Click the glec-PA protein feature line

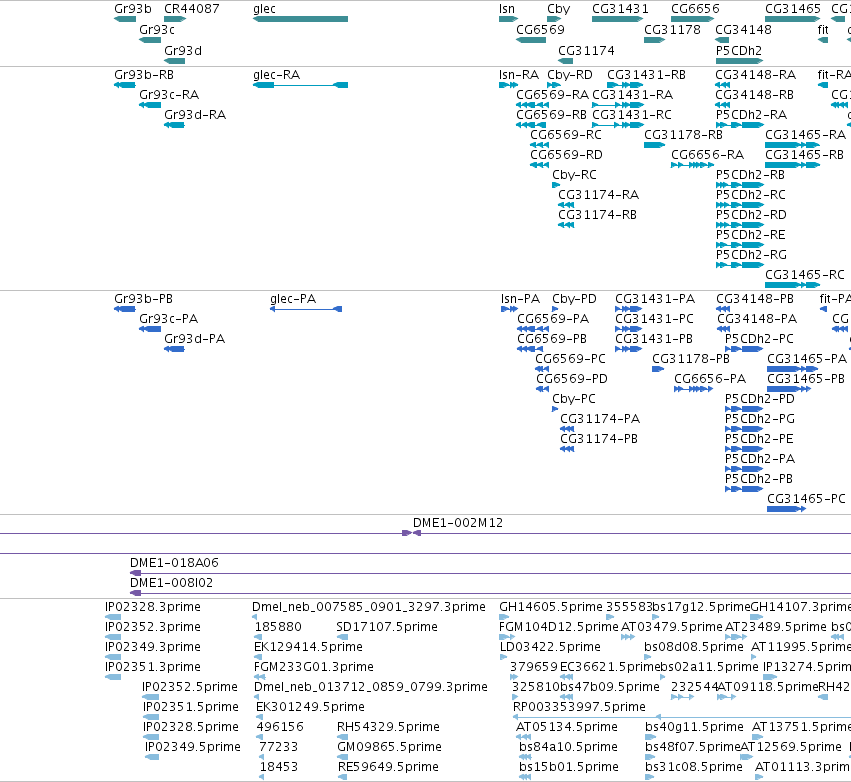306,309
